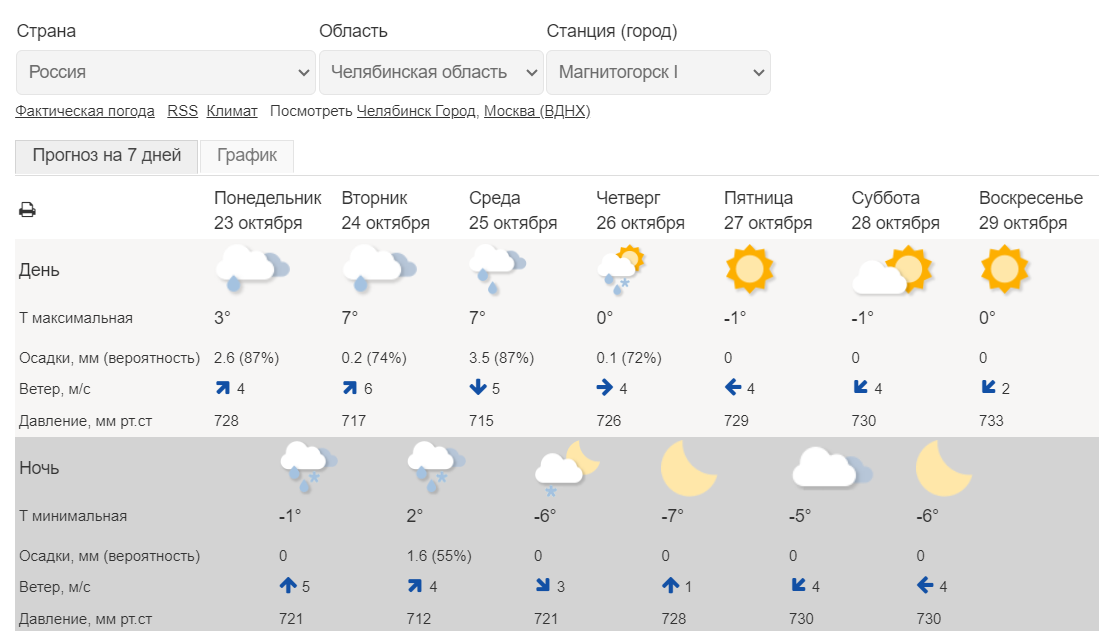
Task: Switch to the График tab
Action: (247, 156)
